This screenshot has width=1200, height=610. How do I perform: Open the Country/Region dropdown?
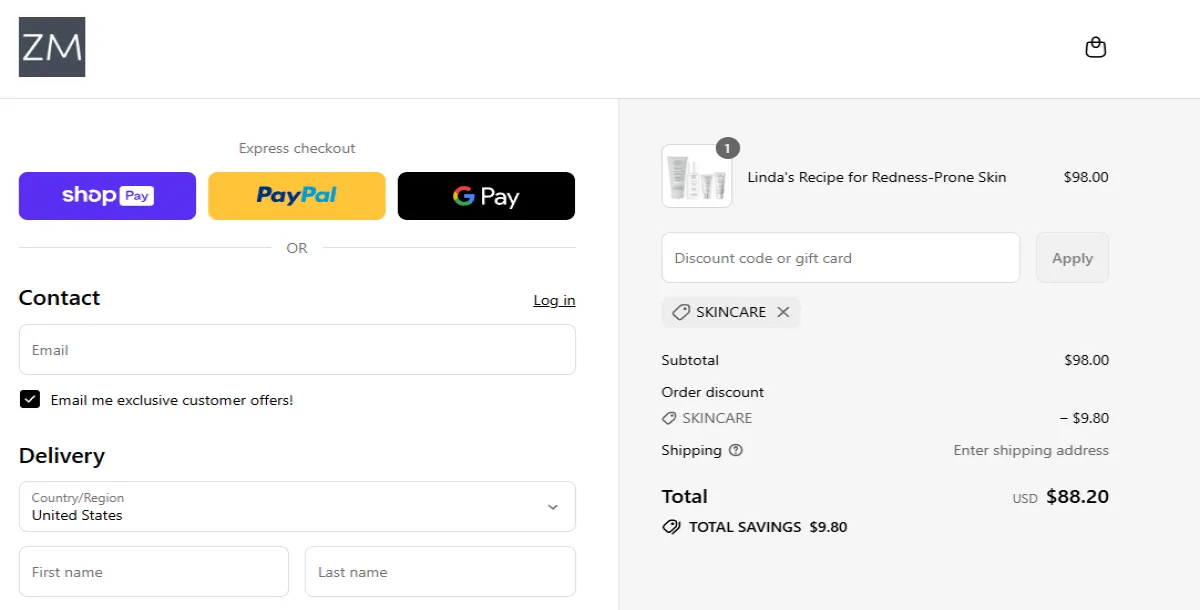[297, 507]
